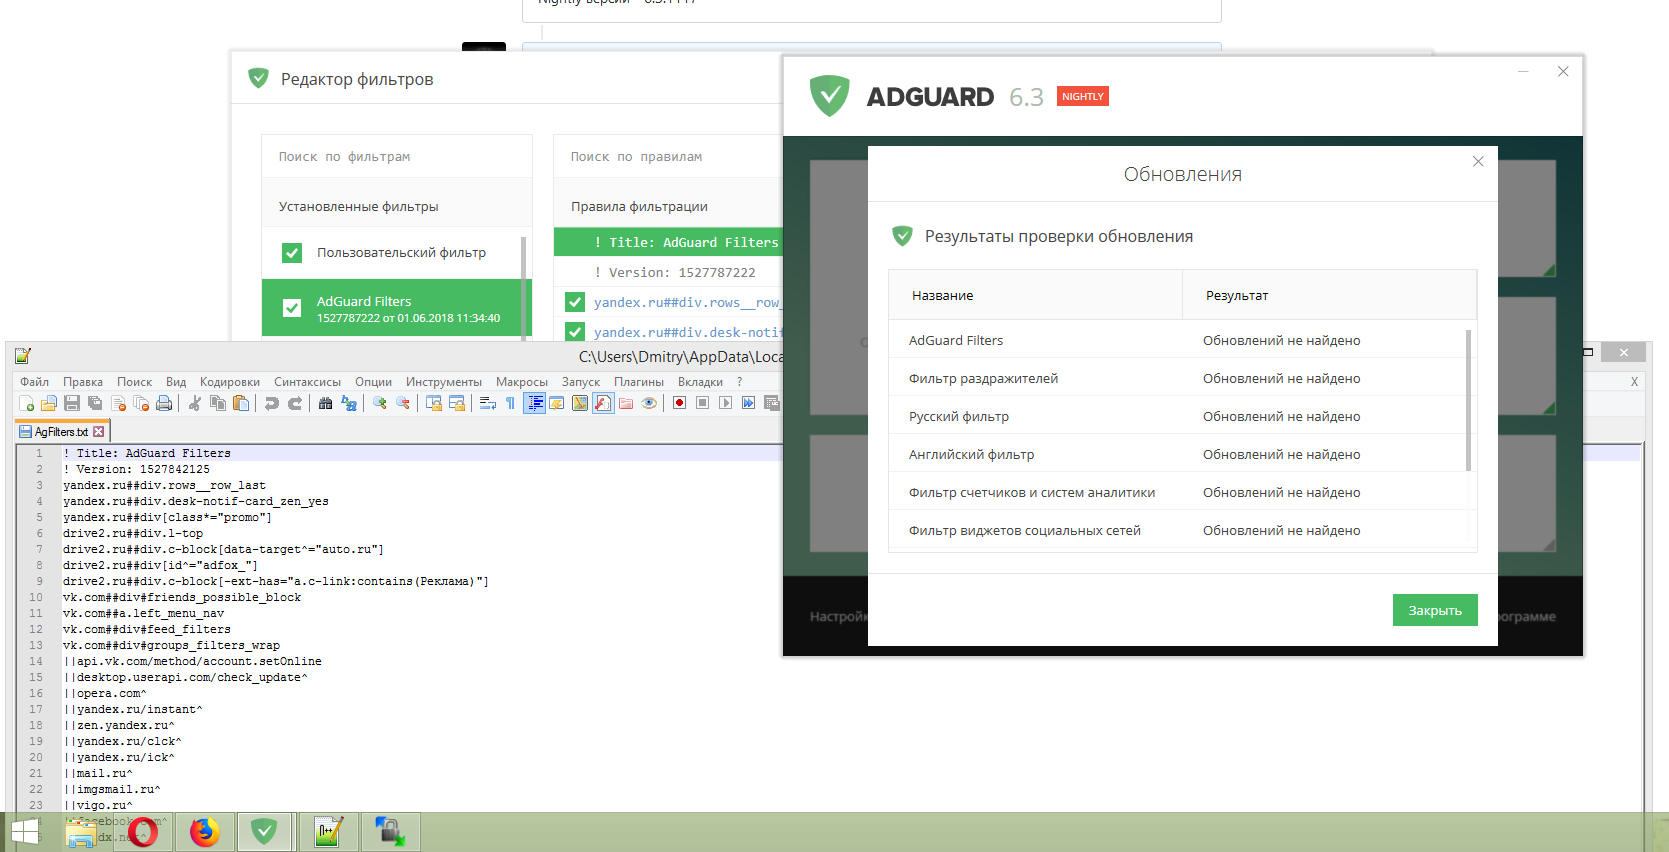Open the Файл menu
Image resolution: width=1669 pixels, height=852 pixels.
coord(34,382)
